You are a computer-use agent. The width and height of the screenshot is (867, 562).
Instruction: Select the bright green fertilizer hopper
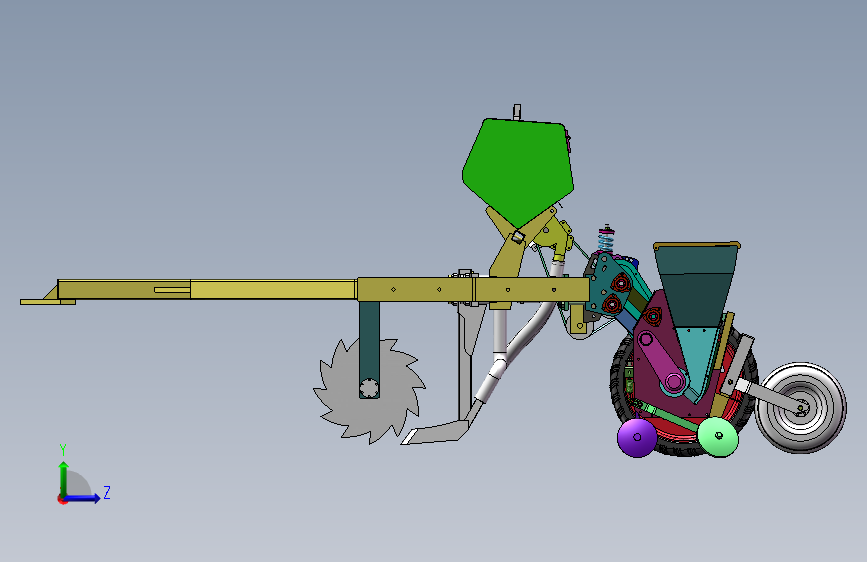click(x=518, y=171)
